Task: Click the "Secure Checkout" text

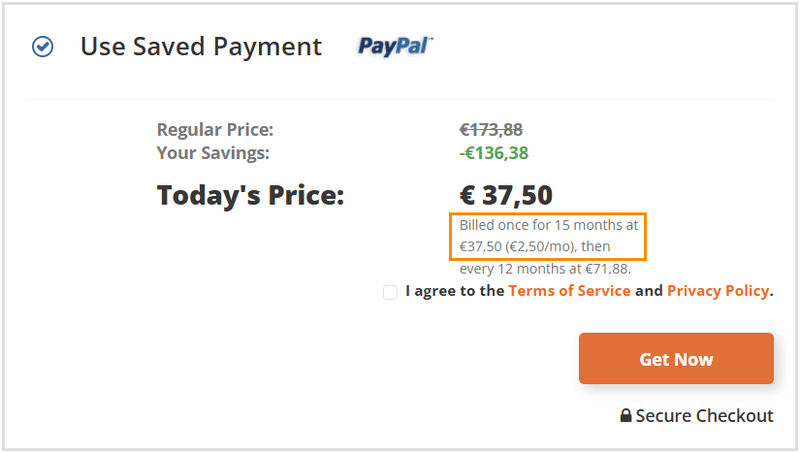Action: (704, 416)
